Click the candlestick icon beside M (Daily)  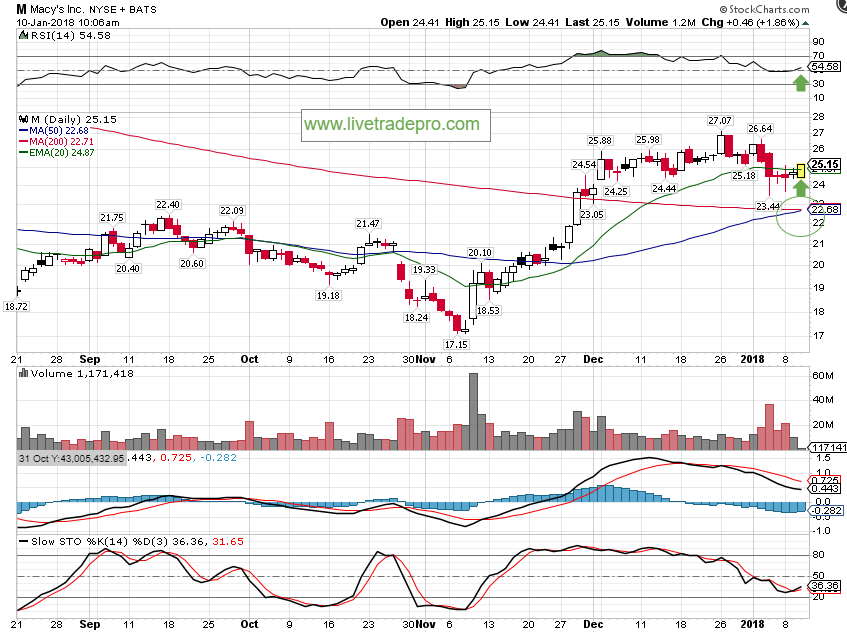coord(24,119)
